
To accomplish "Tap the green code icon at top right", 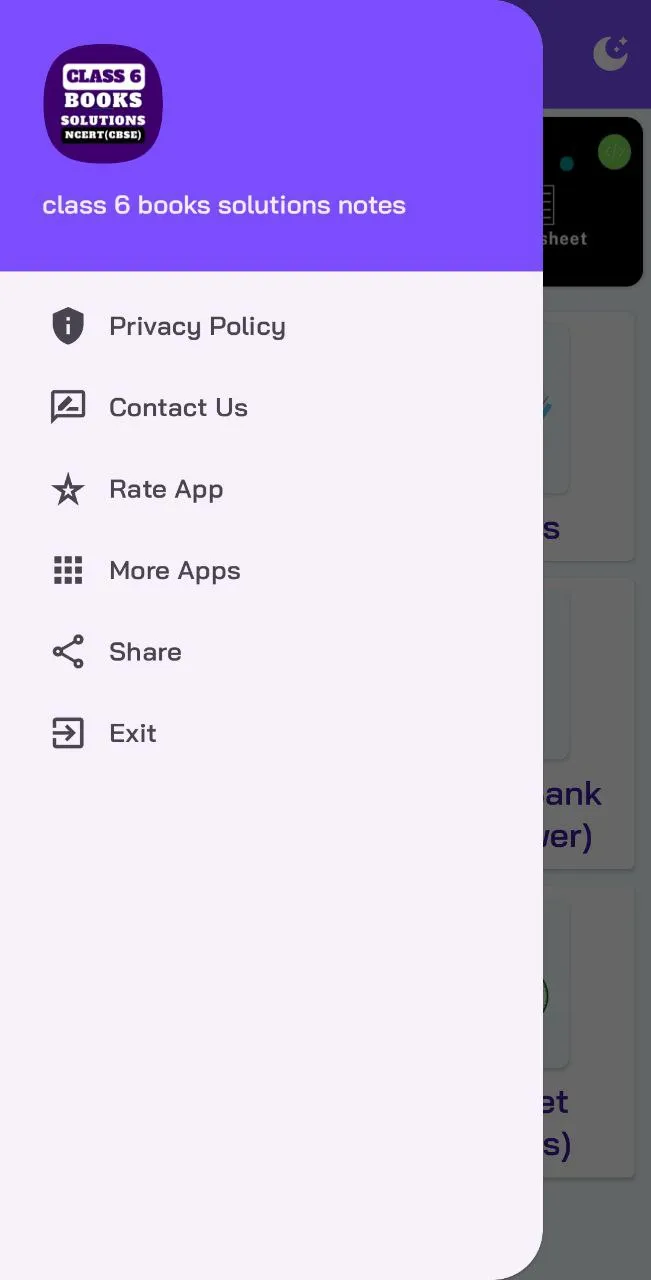I will pos(614,152).
